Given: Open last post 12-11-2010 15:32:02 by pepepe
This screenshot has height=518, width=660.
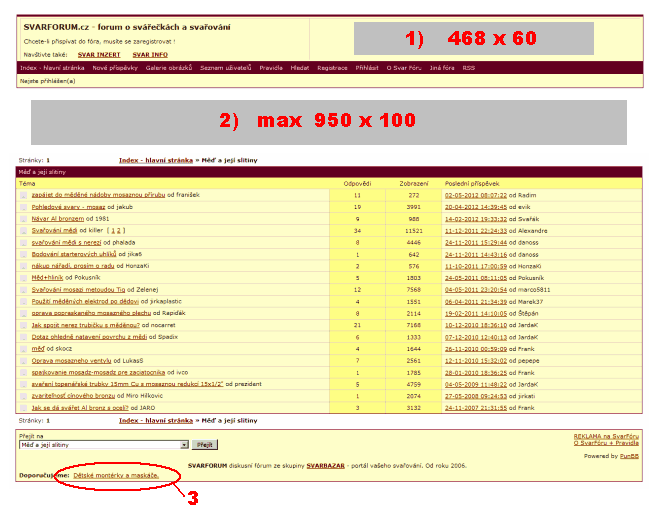Looking at the screenshot, I should tap(476, 361).
